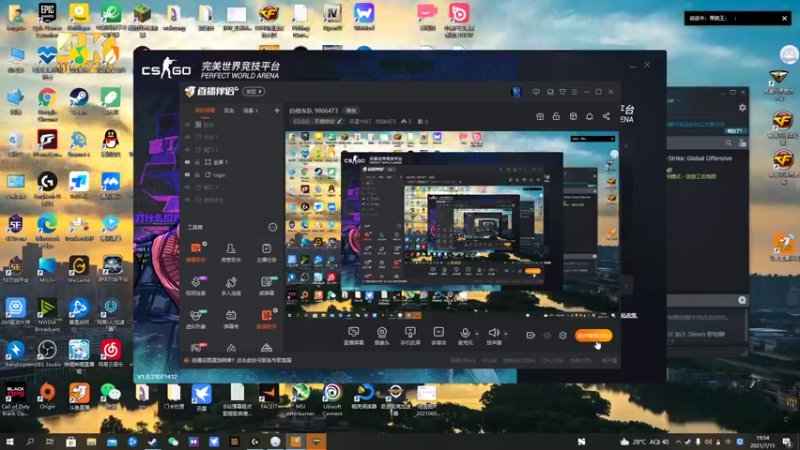Open the mode switch pill beside the logo
This screenshot has width=800, height=450.
254,92
